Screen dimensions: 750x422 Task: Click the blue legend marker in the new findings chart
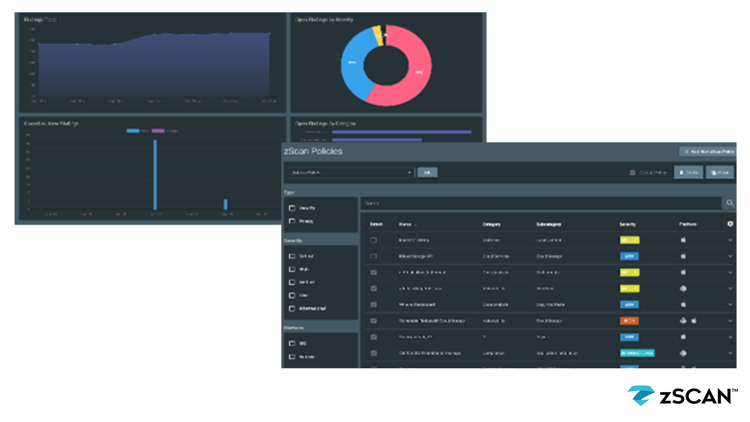tap(132, 131)
